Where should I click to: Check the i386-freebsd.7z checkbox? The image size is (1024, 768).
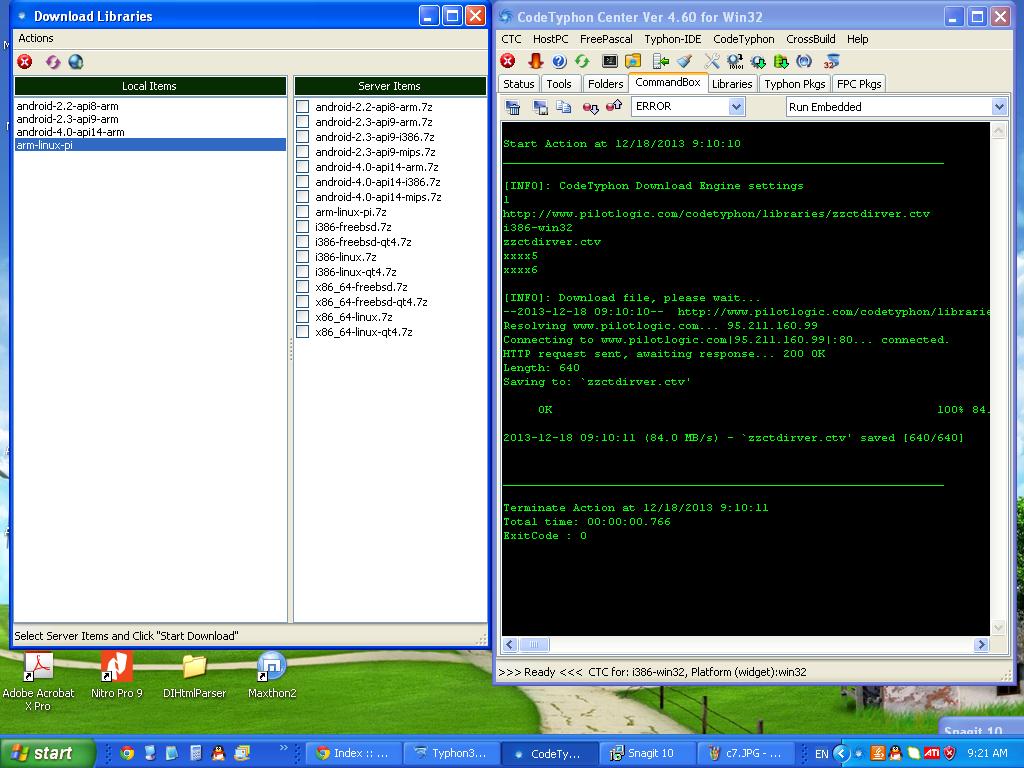(x=302, y=227)
